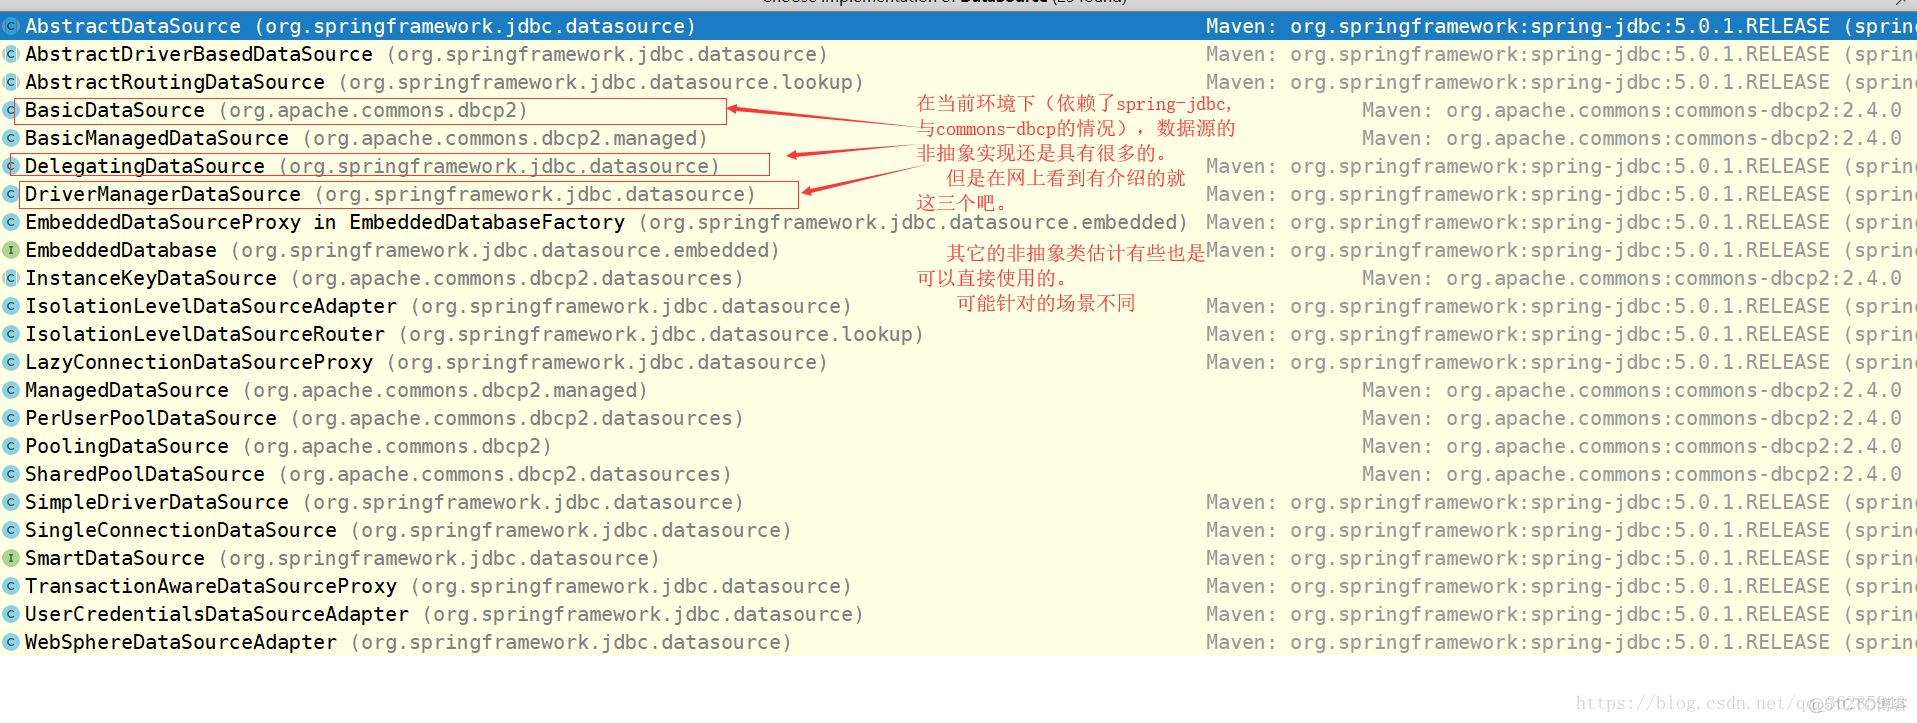The height and width of the screenshot is (723, 1917).
Task: Click the class icon beside EmbeddedDataSourceProxy
Action: (10, 222)
